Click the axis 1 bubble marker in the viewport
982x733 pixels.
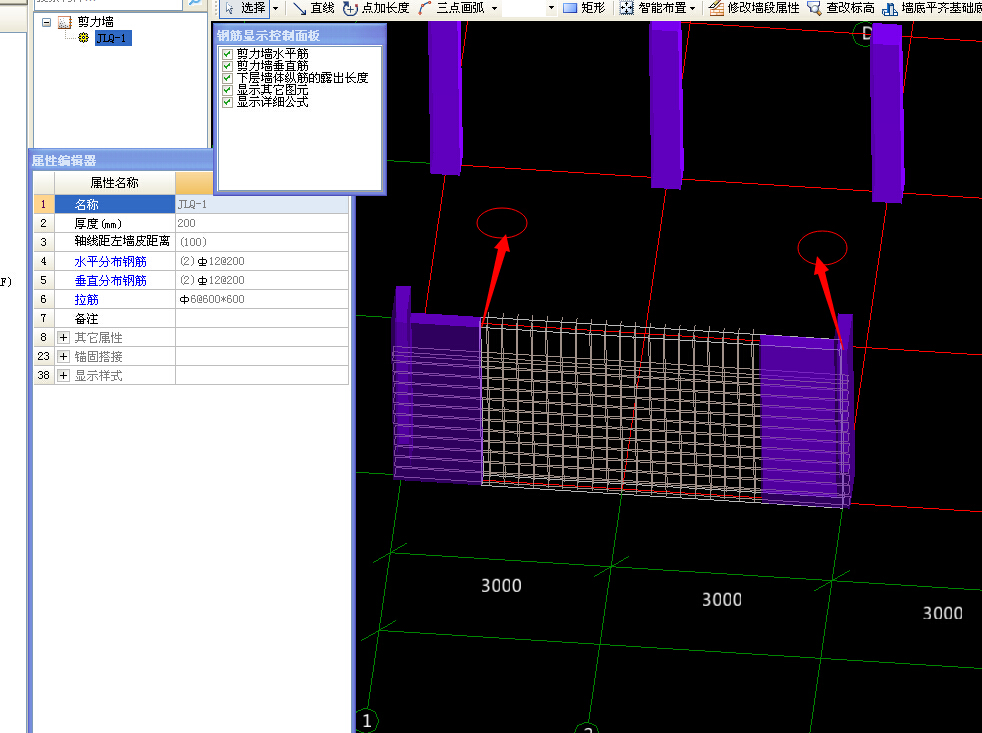367,720
